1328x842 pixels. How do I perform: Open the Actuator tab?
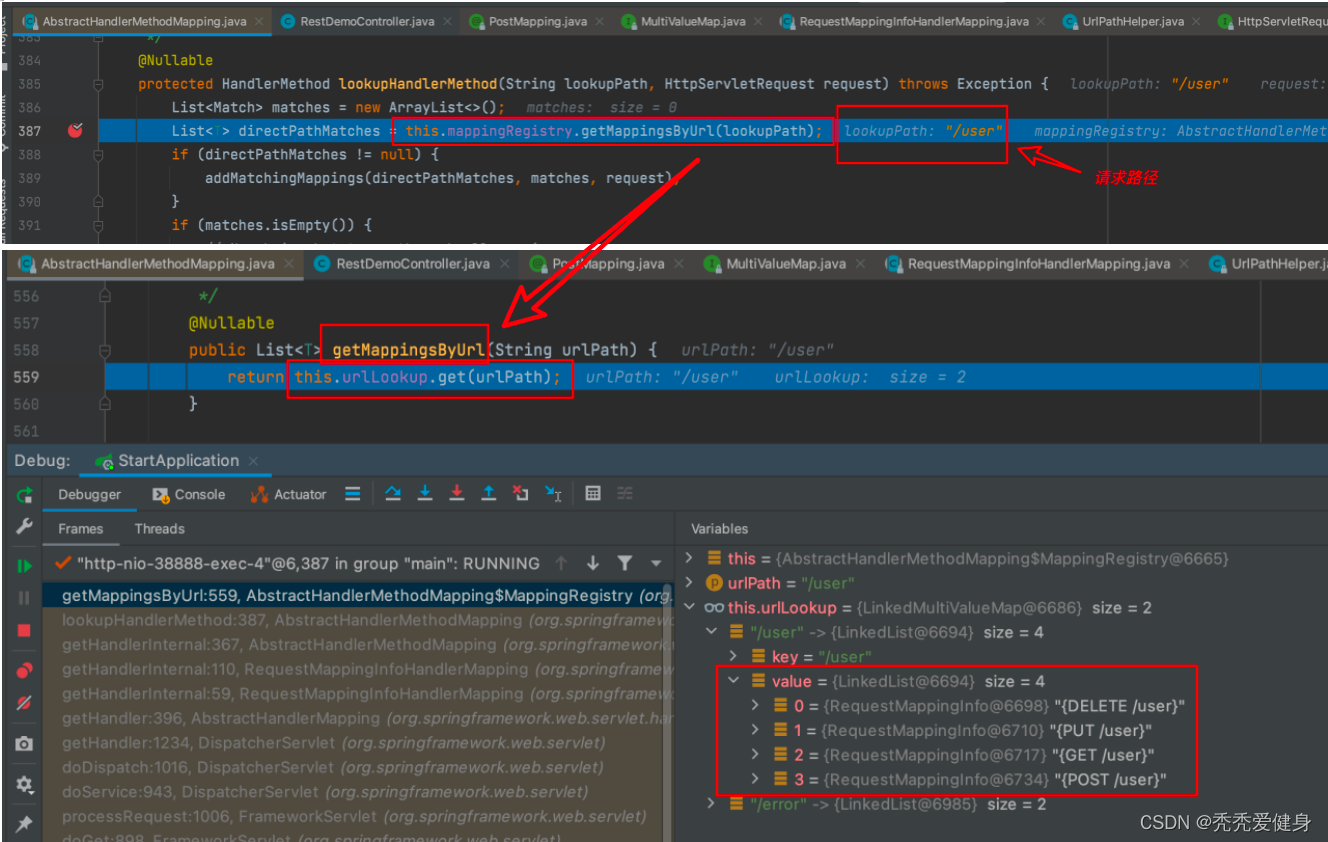click(x=289, y=494)
